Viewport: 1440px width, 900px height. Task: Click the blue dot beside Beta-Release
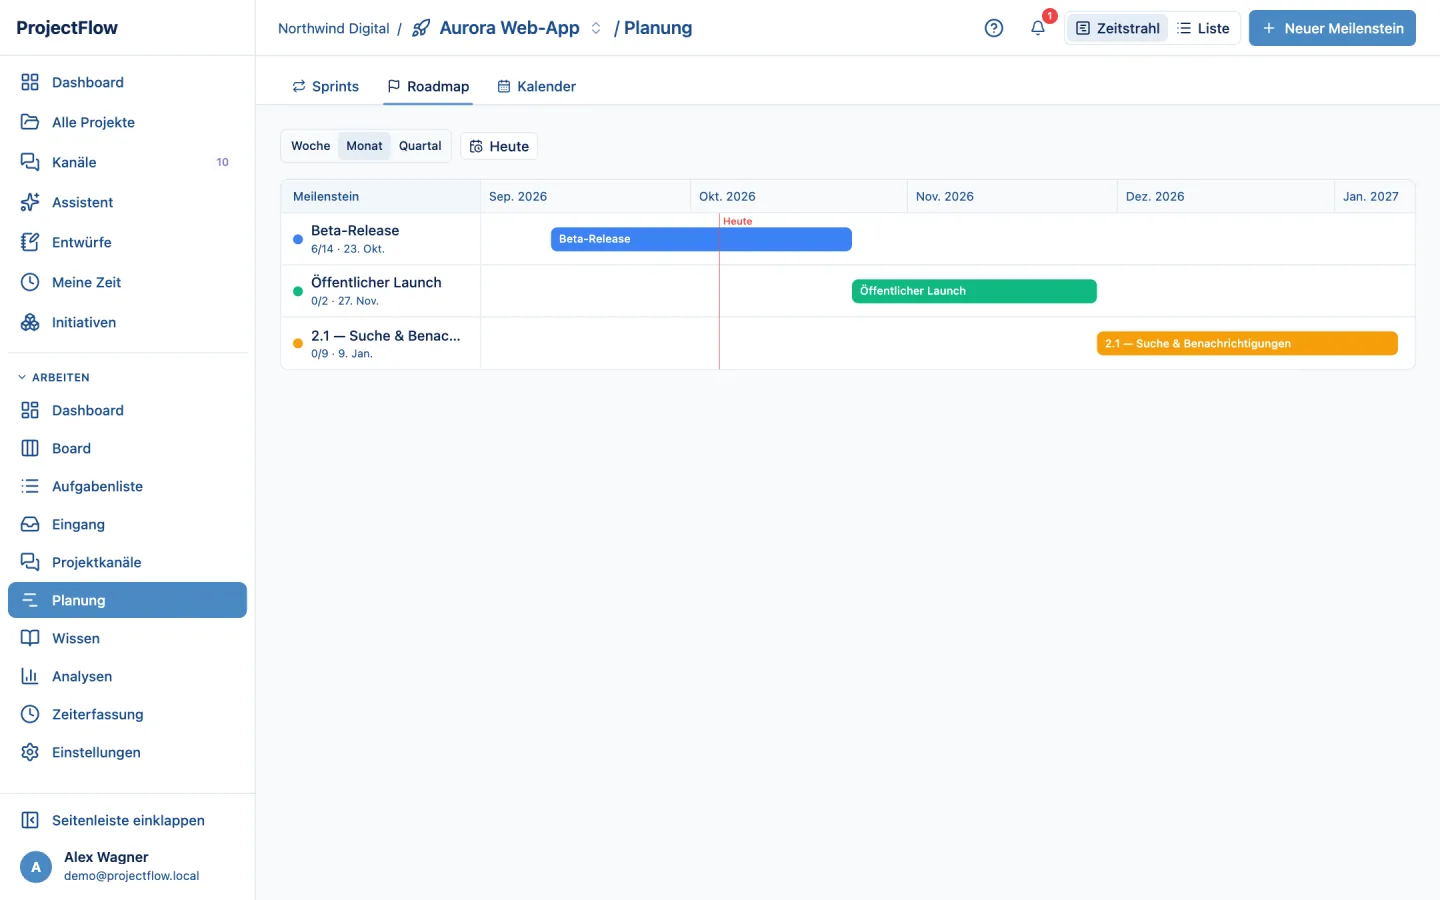point(298,239)
